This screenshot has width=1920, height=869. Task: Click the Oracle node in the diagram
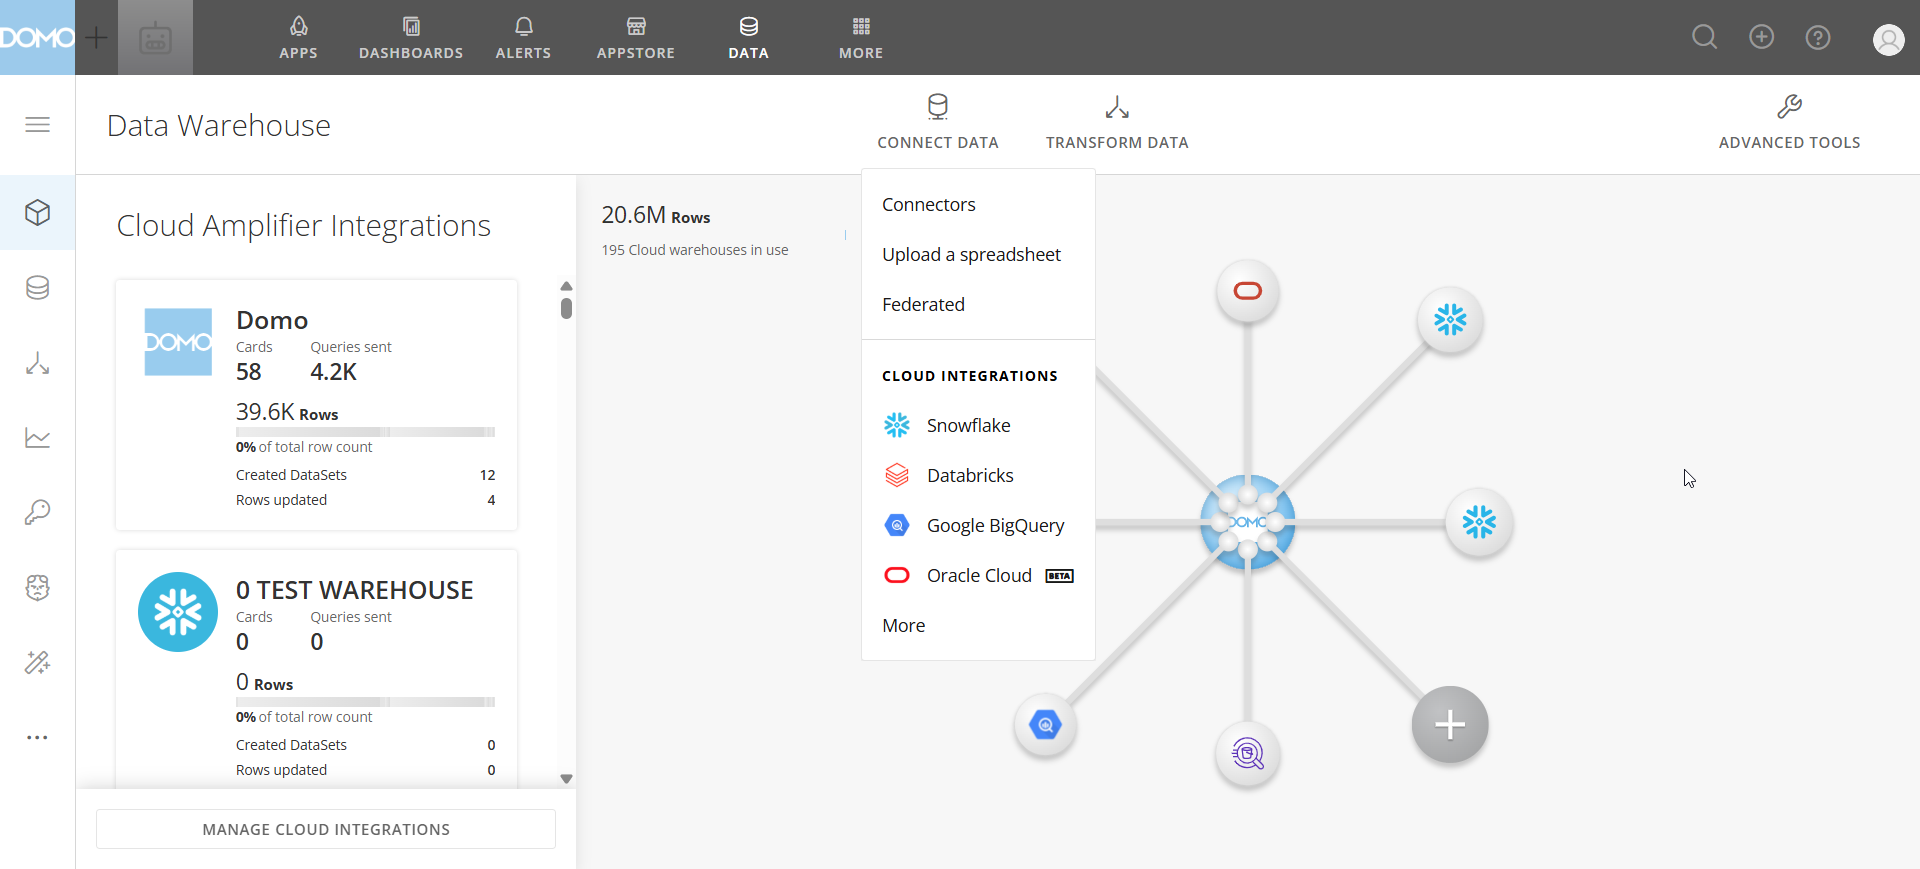[1247, 291]
